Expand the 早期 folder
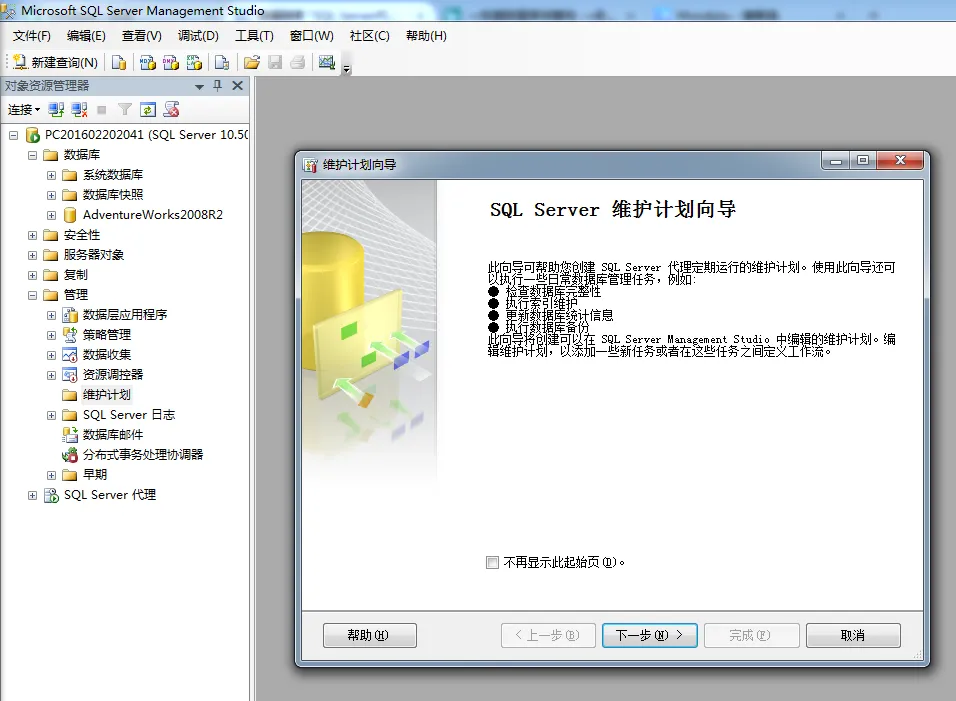The image size is (956, 701). 51,475
